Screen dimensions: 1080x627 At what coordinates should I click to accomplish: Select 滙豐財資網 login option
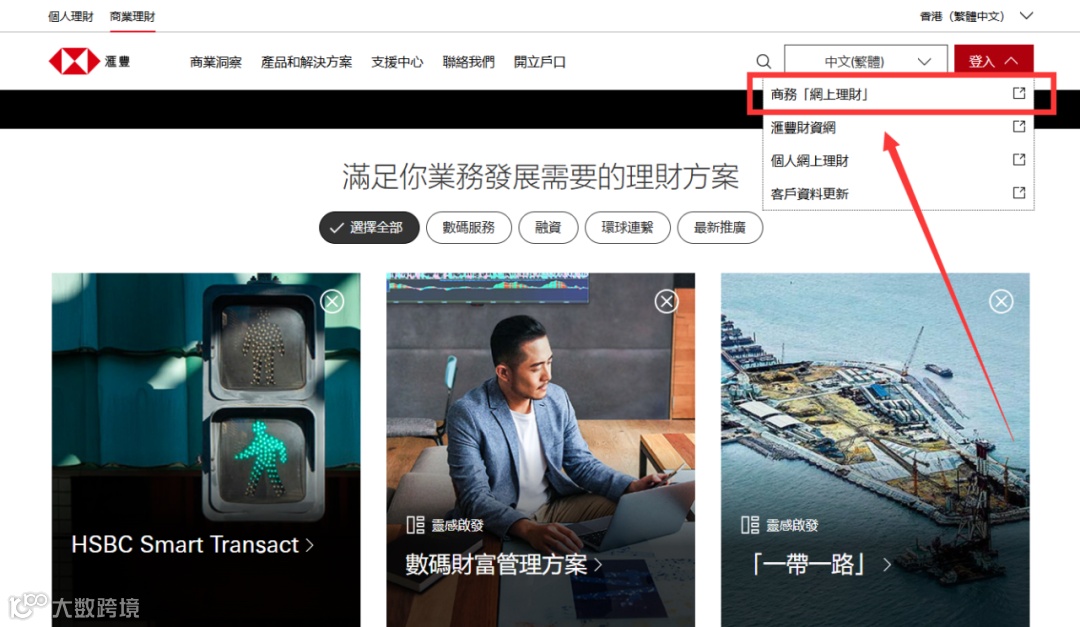click(898, 127)
